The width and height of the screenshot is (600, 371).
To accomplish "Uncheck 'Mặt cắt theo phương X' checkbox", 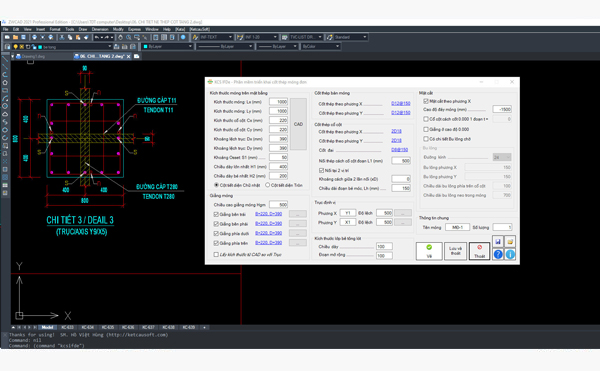I will coord(426,101).
